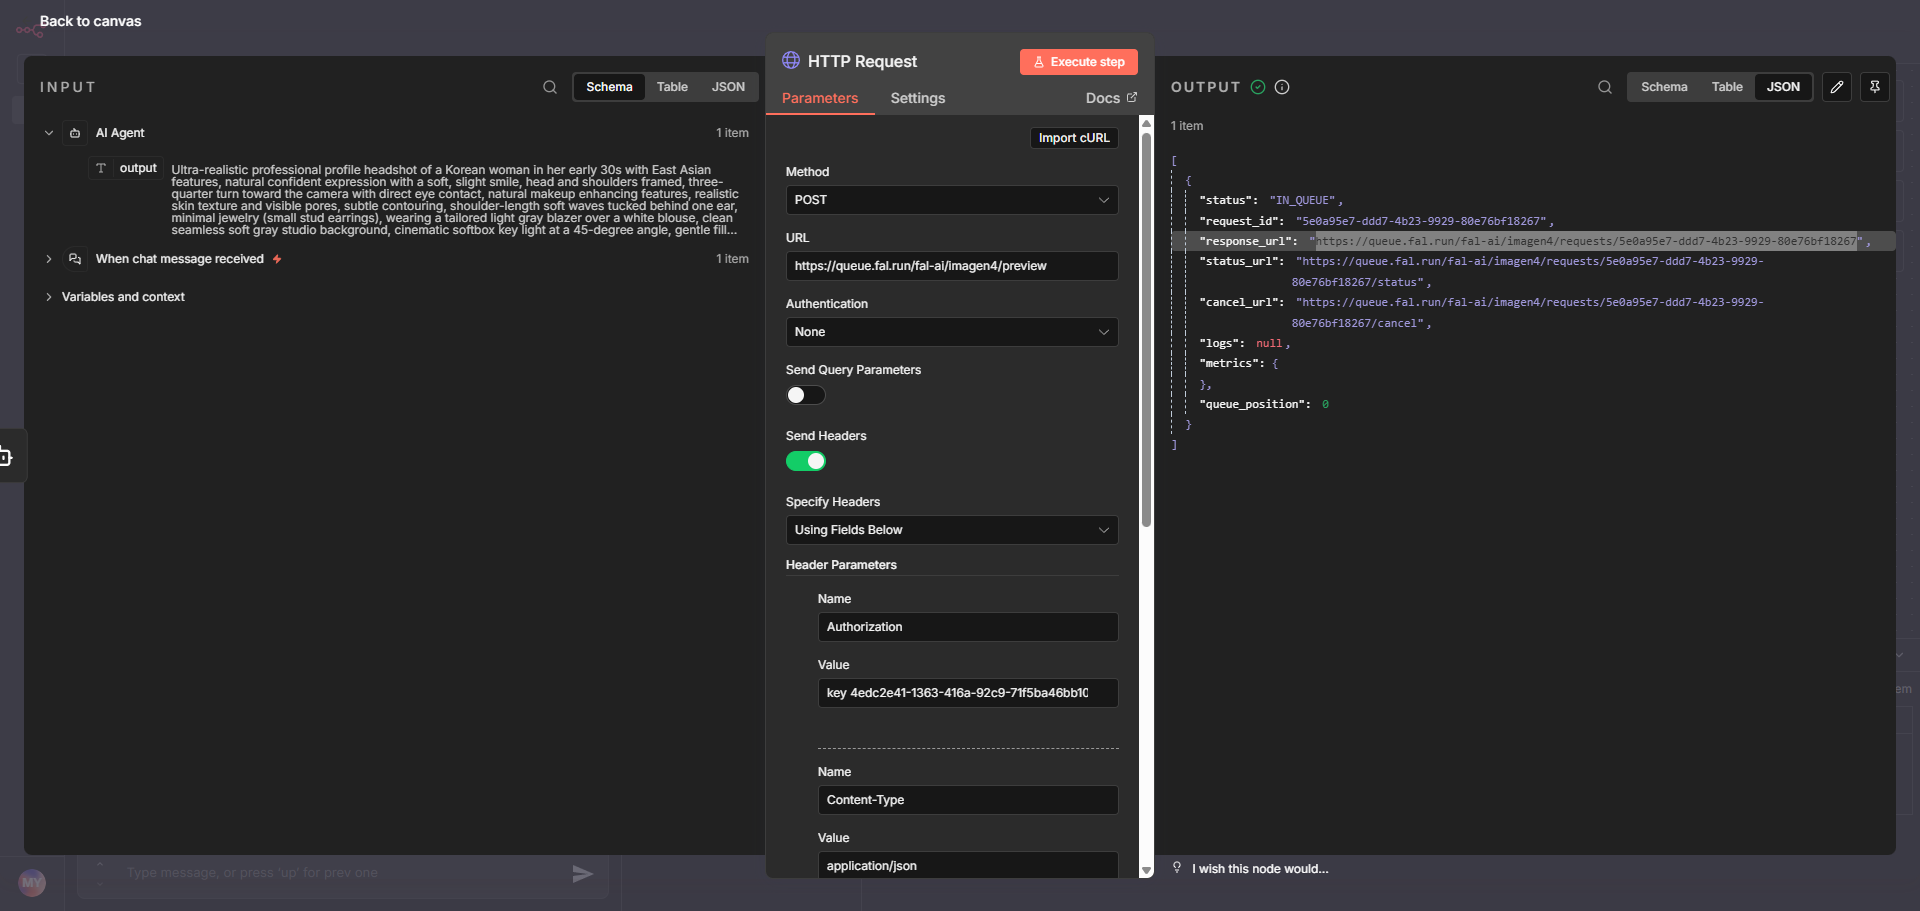1920x911 pixels.
Task: Expand When chat message received
Action: [49, 259]
